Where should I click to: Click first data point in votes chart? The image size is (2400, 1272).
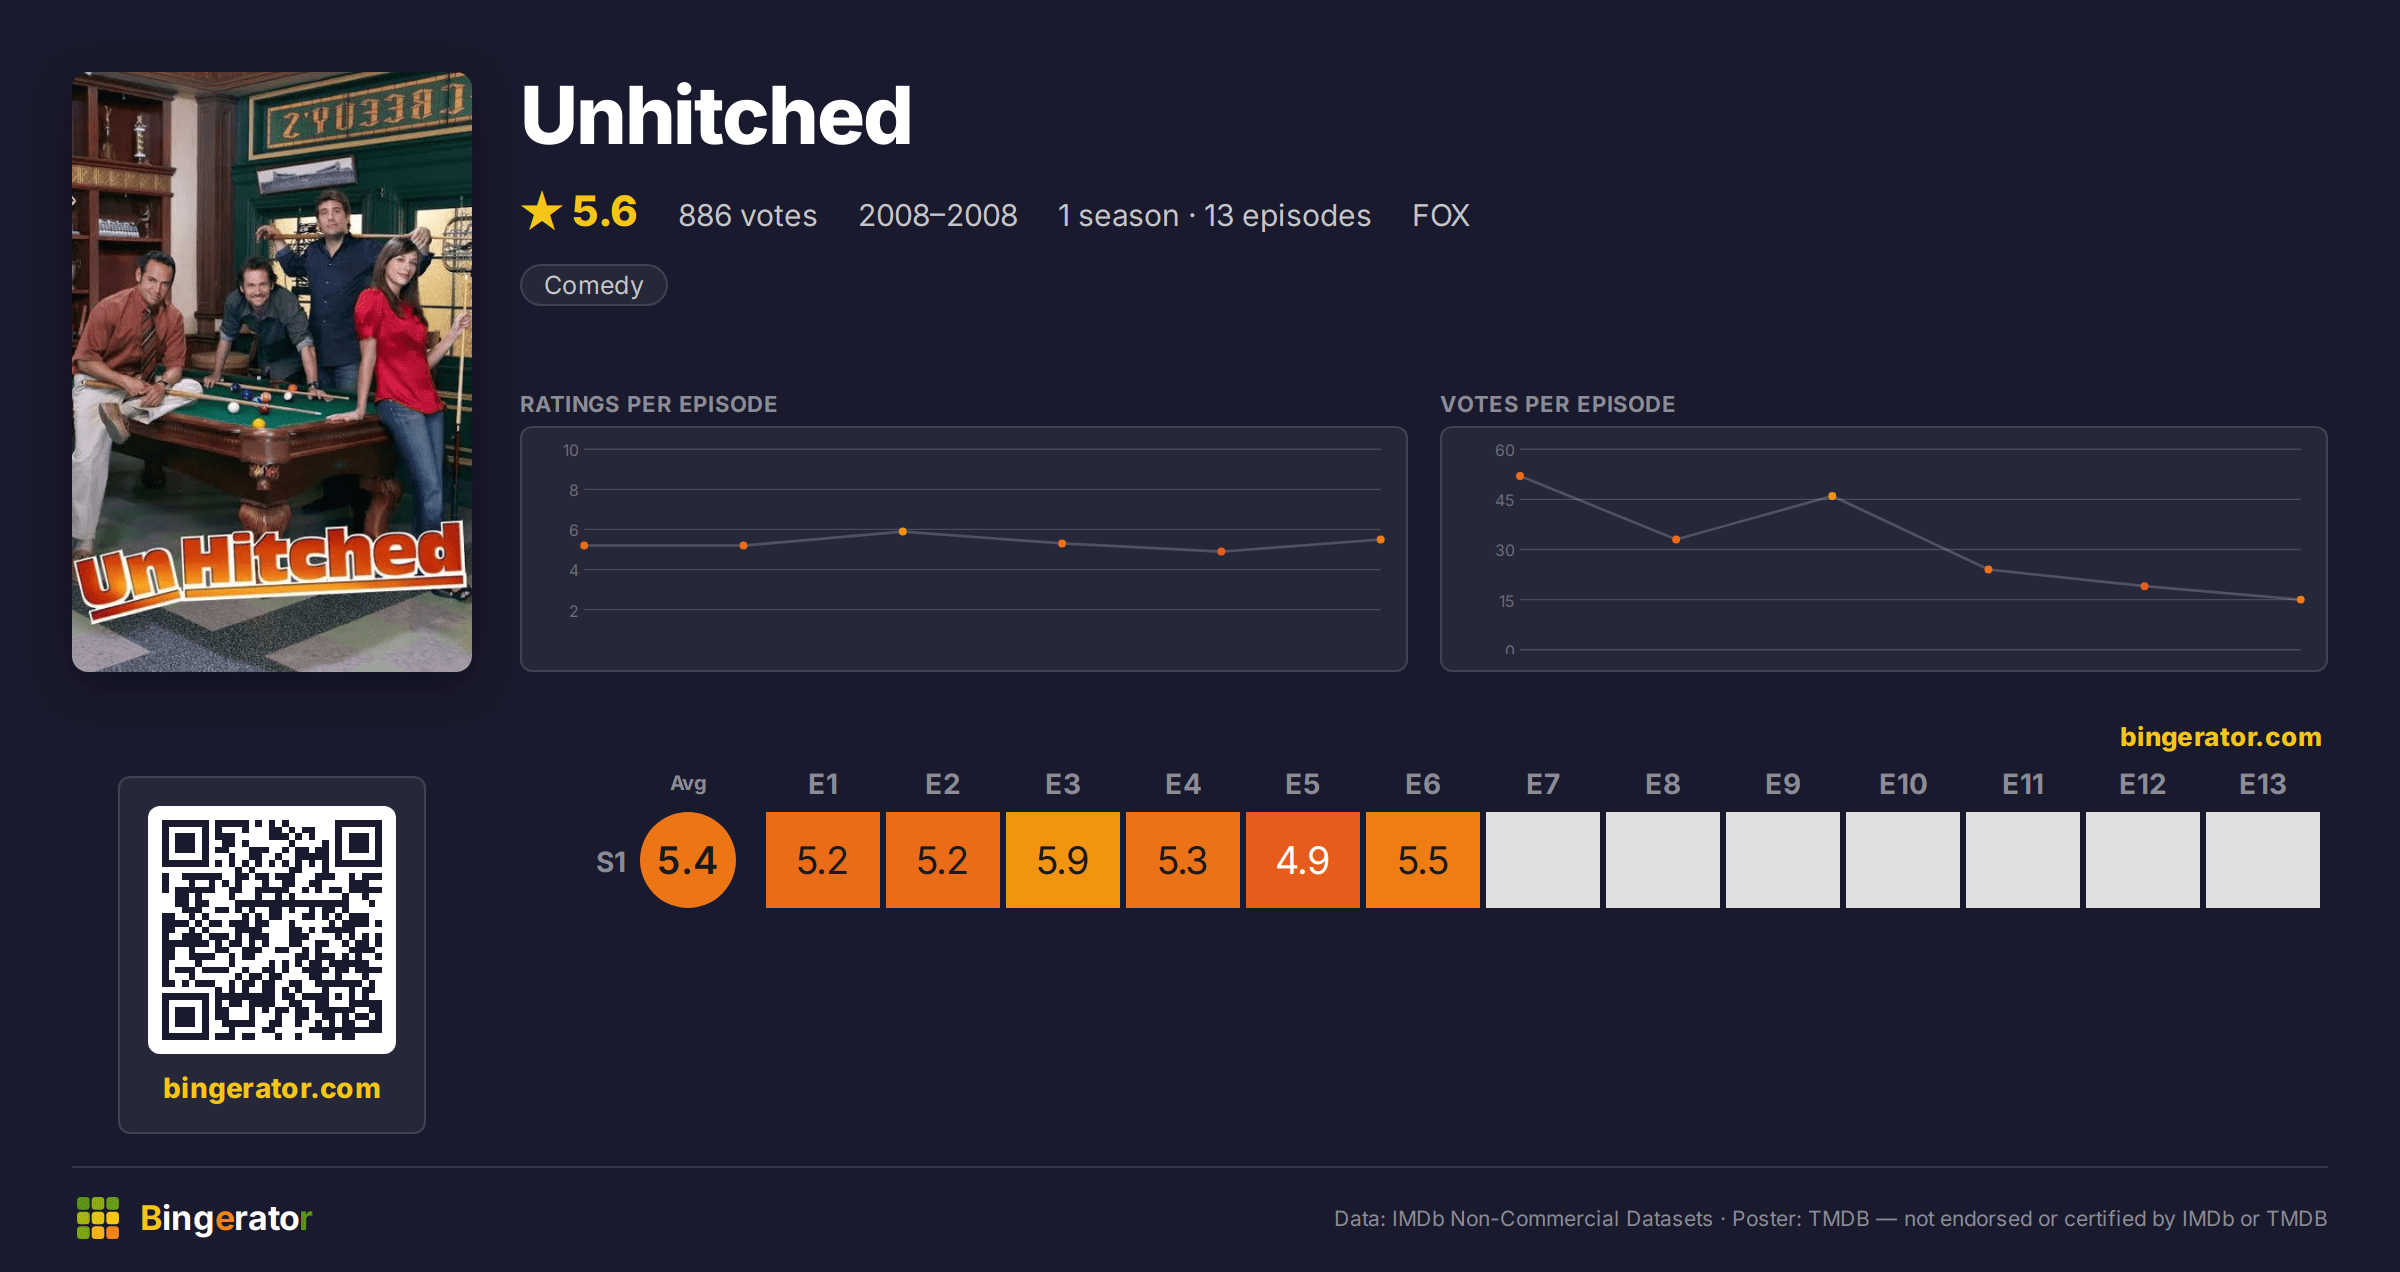pos(1520,476)
